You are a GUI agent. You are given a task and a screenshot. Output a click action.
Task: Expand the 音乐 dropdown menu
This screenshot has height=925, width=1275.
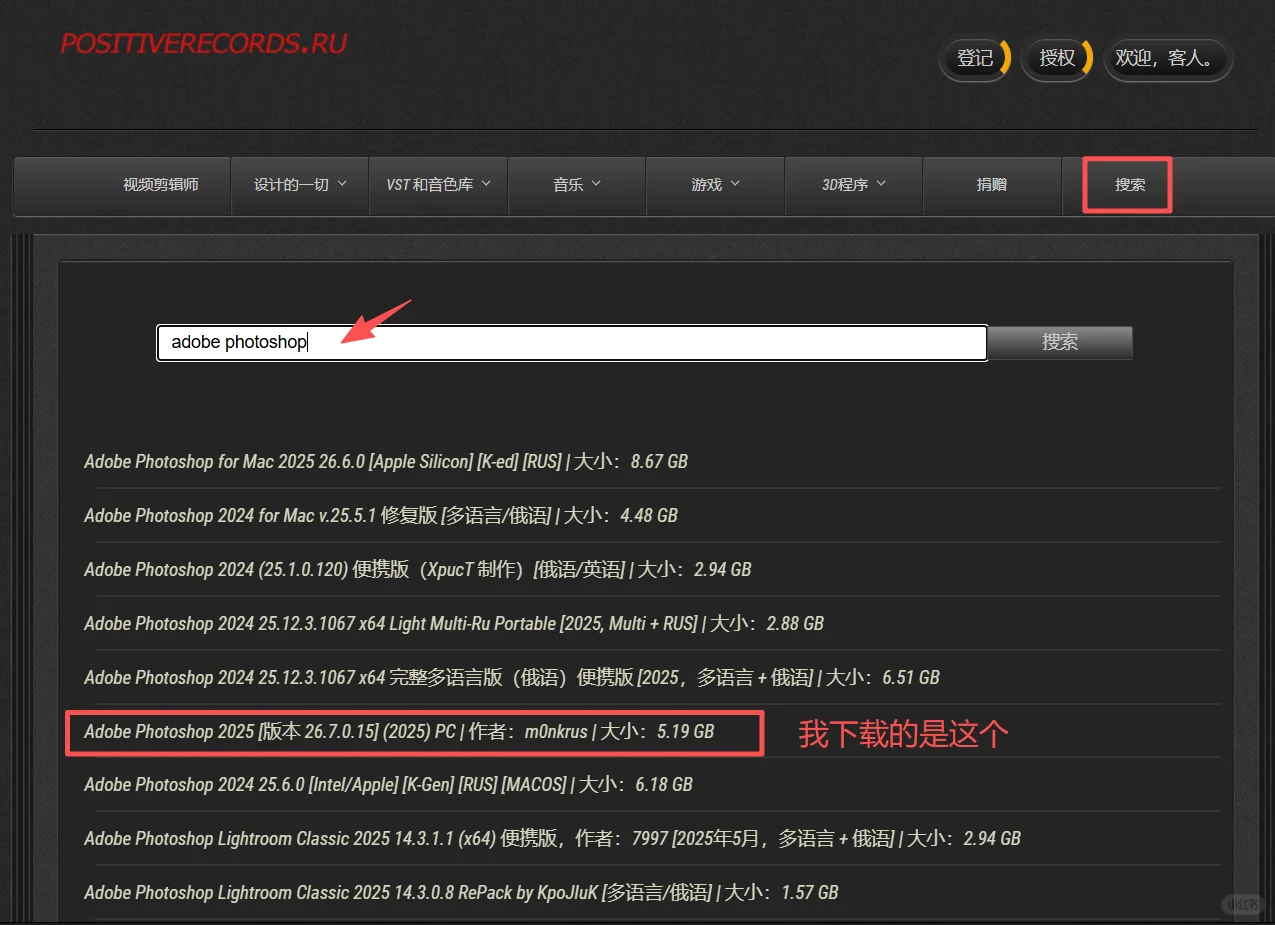577,185
